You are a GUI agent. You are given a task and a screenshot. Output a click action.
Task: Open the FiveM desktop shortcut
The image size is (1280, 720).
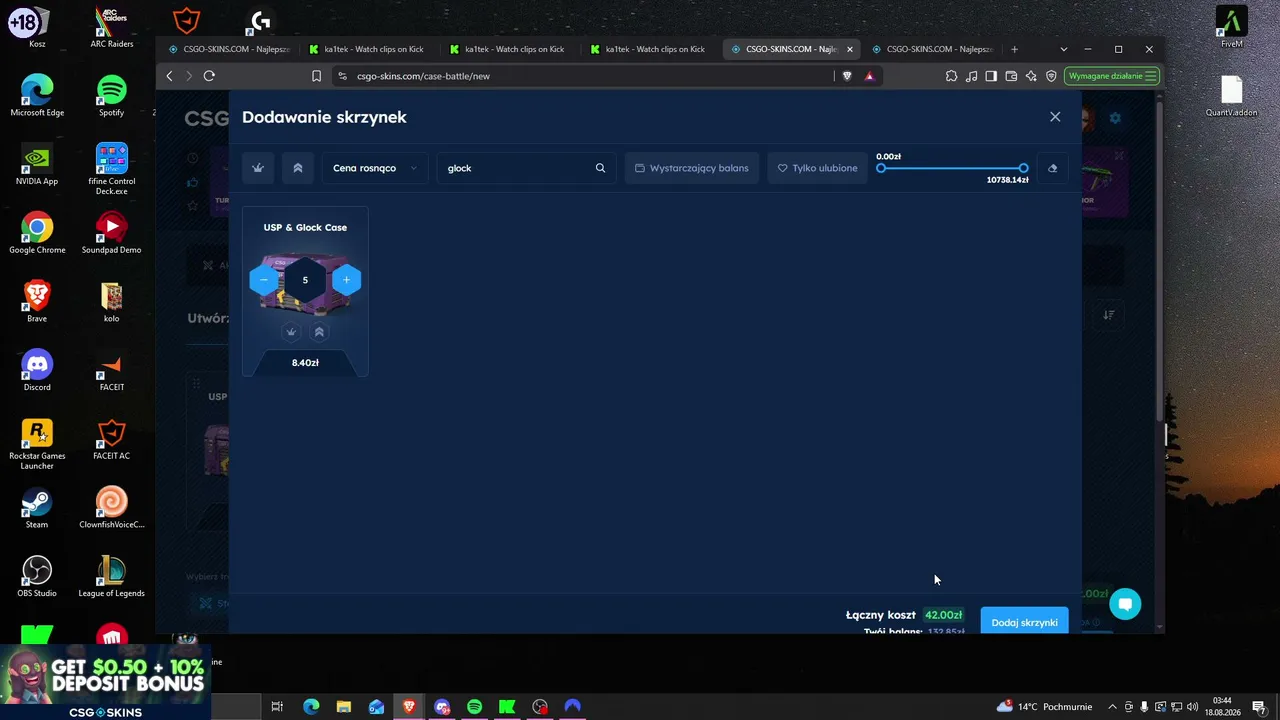tap(1231, 27)
